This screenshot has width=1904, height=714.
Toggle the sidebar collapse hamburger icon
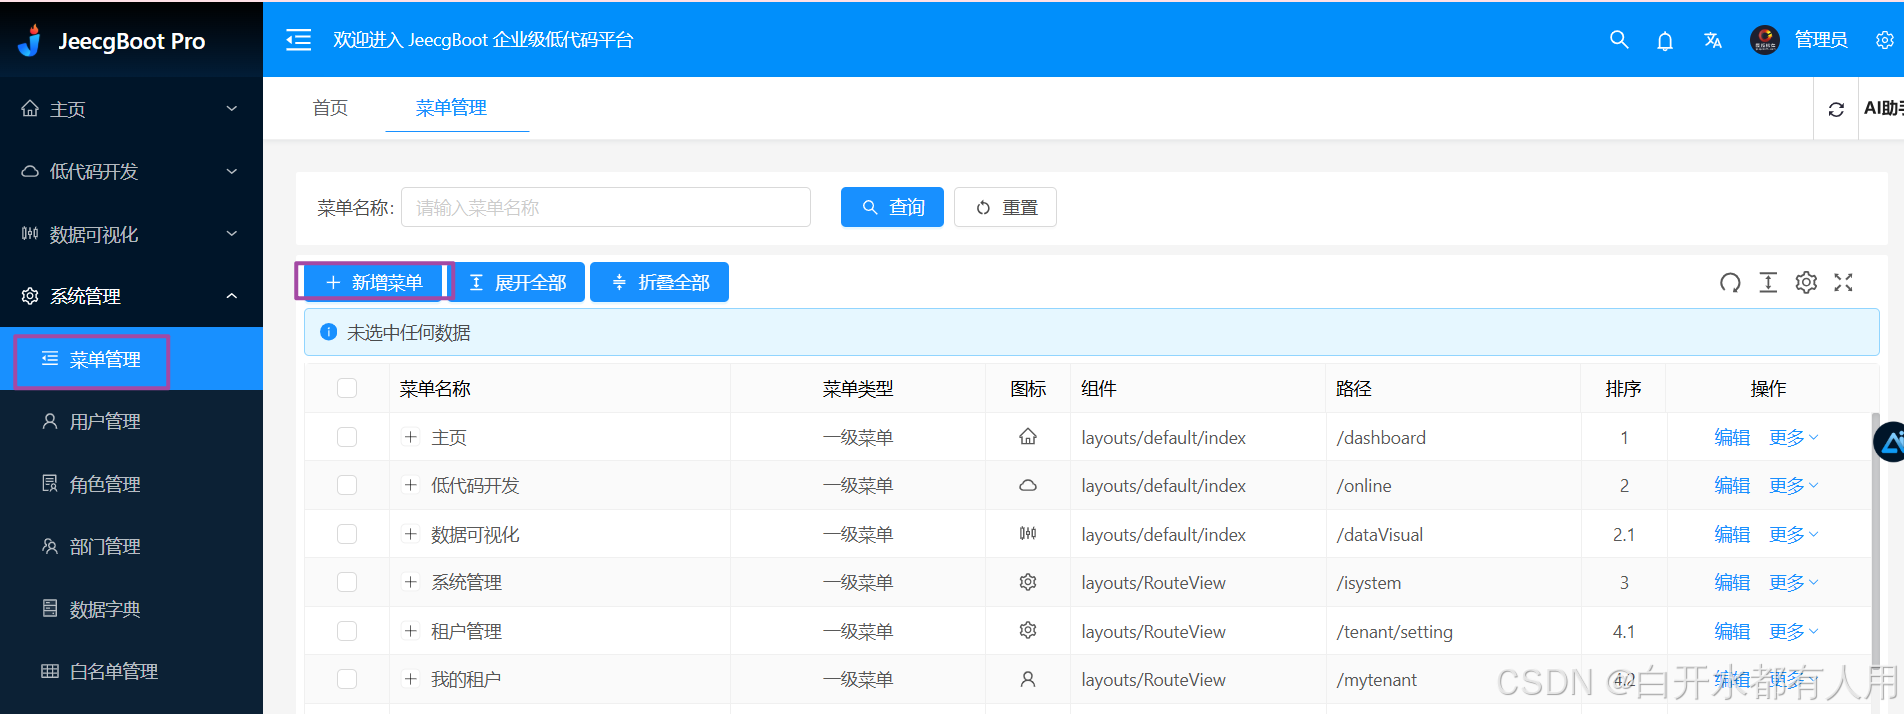point(298,40)
